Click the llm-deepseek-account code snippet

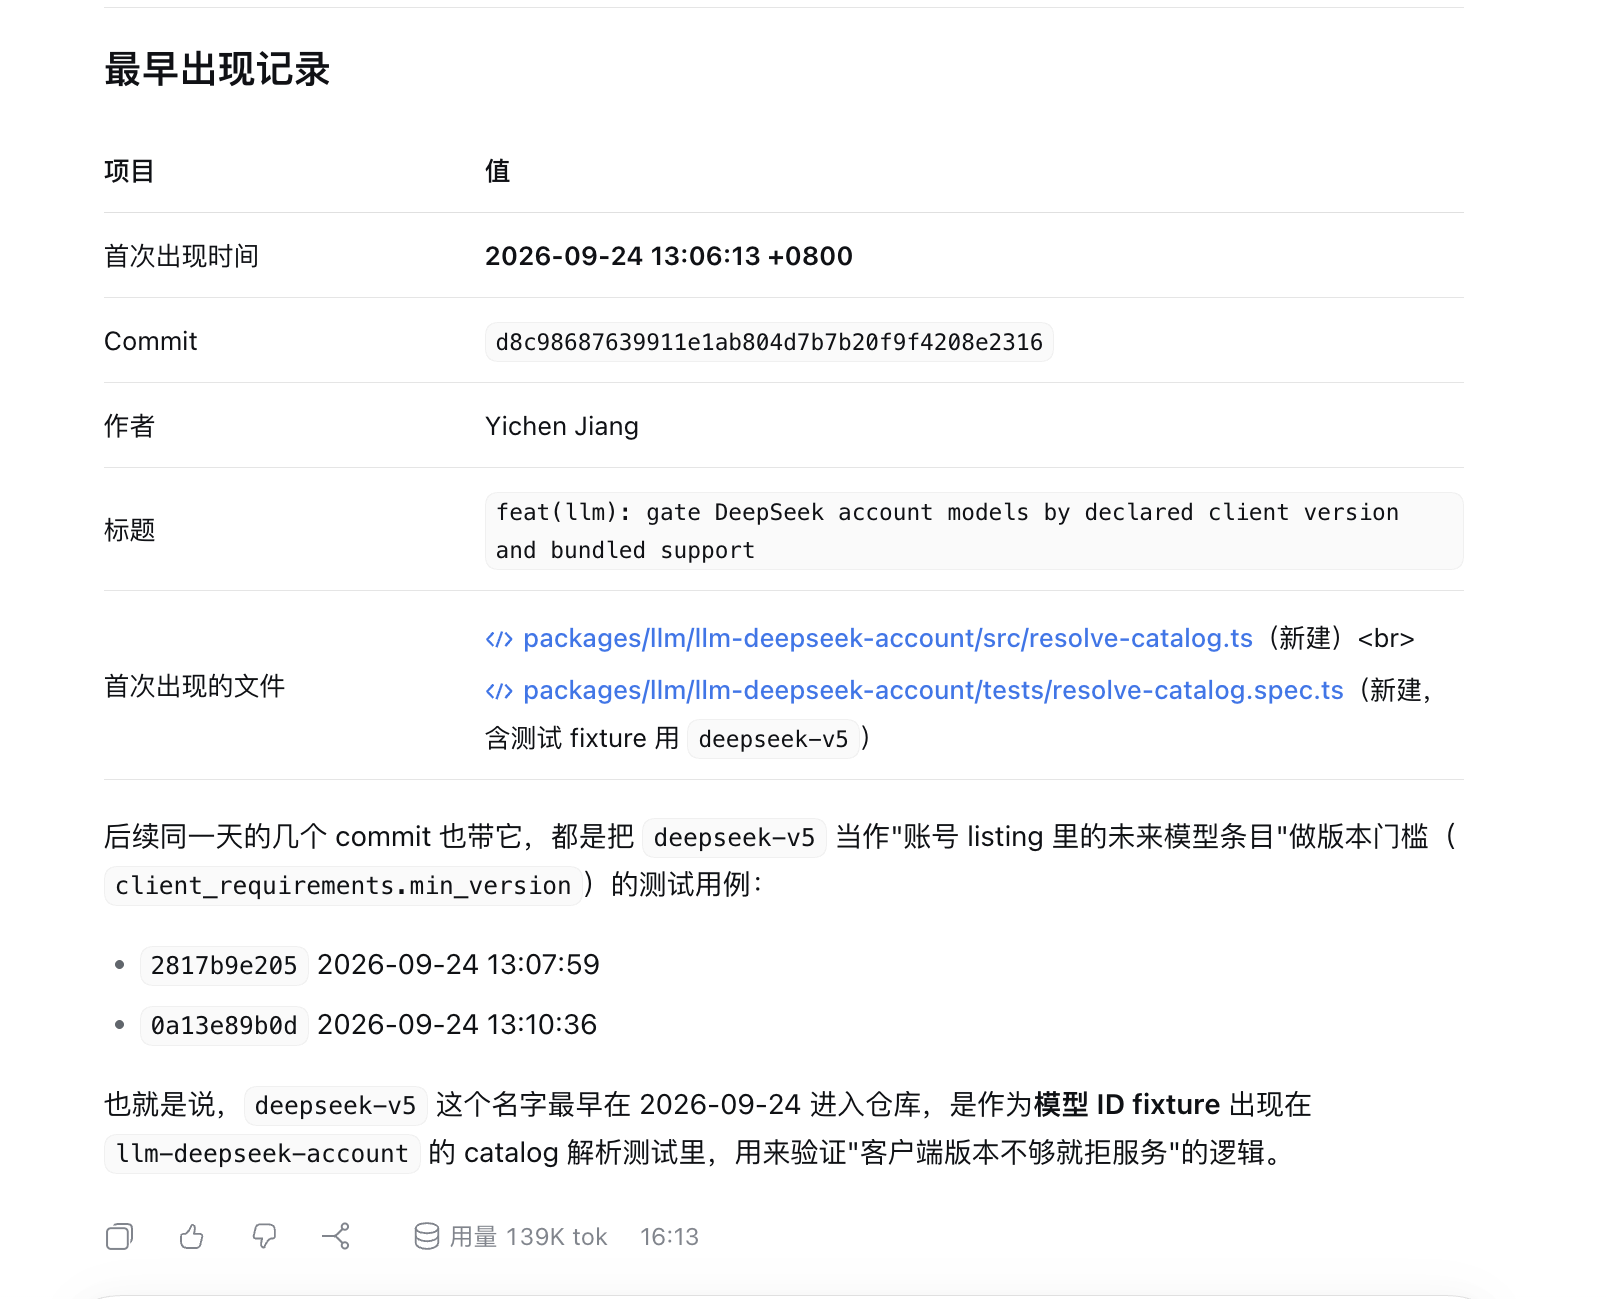(x=262, y=1154)
